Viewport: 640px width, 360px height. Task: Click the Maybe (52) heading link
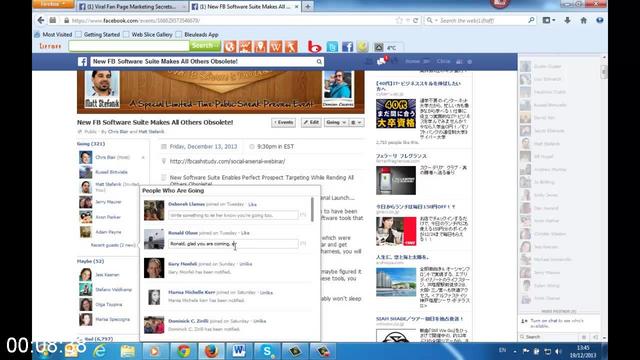tap(90, 261)
